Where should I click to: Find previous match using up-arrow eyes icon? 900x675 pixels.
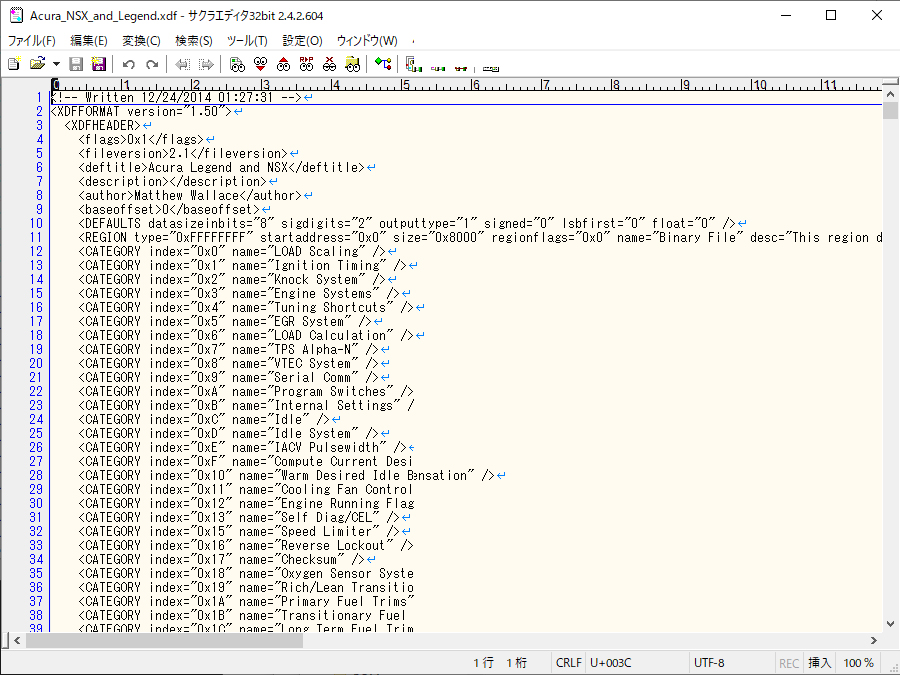283,64
